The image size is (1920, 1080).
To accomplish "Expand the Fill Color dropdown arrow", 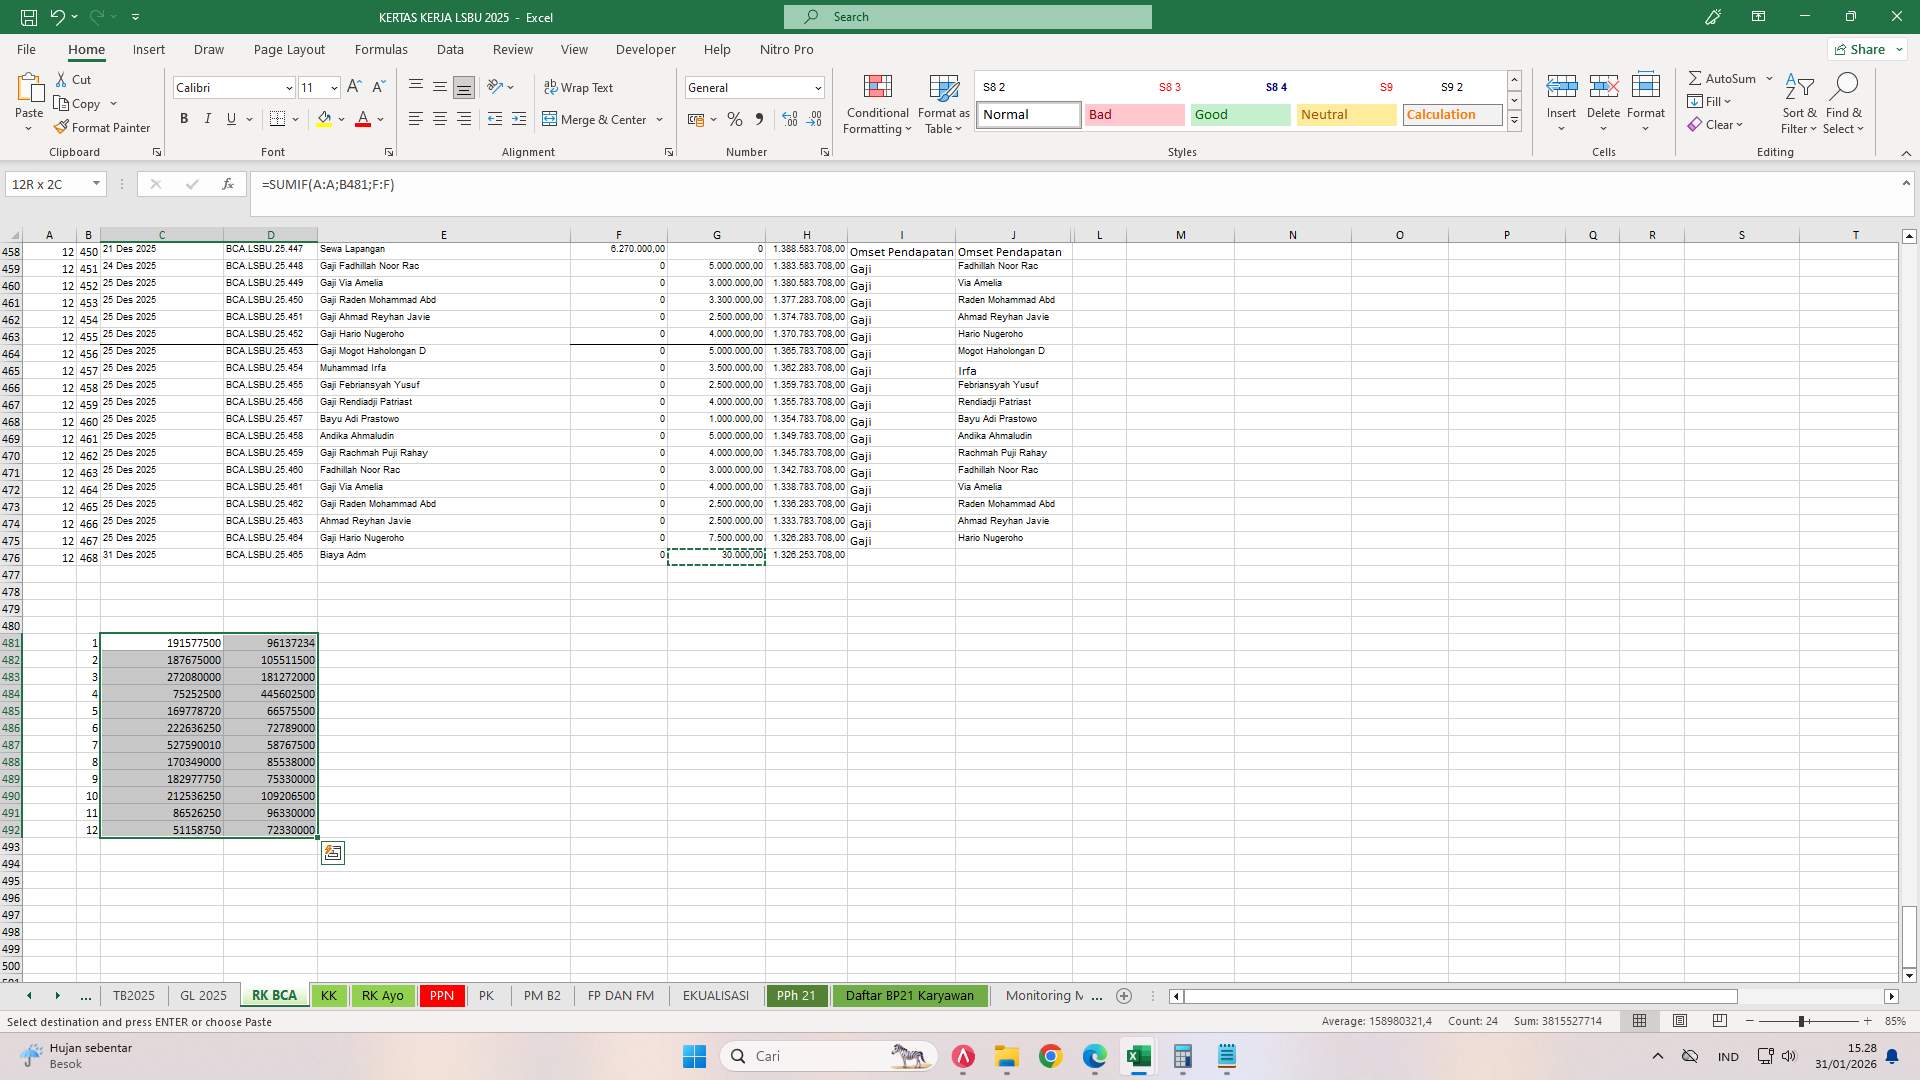I will pyautogui.click(x=340, y=119).
